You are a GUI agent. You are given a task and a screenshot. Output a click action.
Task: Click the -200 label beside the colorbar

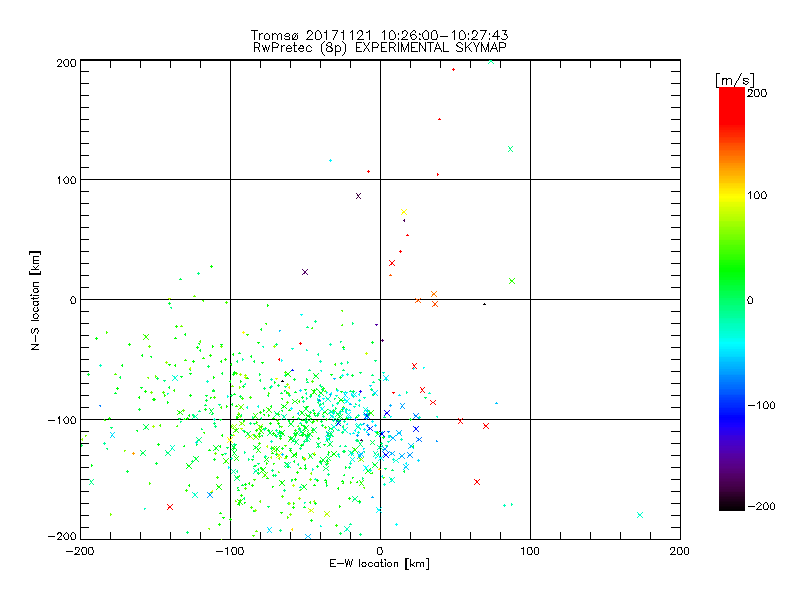(x=761, y=507)
